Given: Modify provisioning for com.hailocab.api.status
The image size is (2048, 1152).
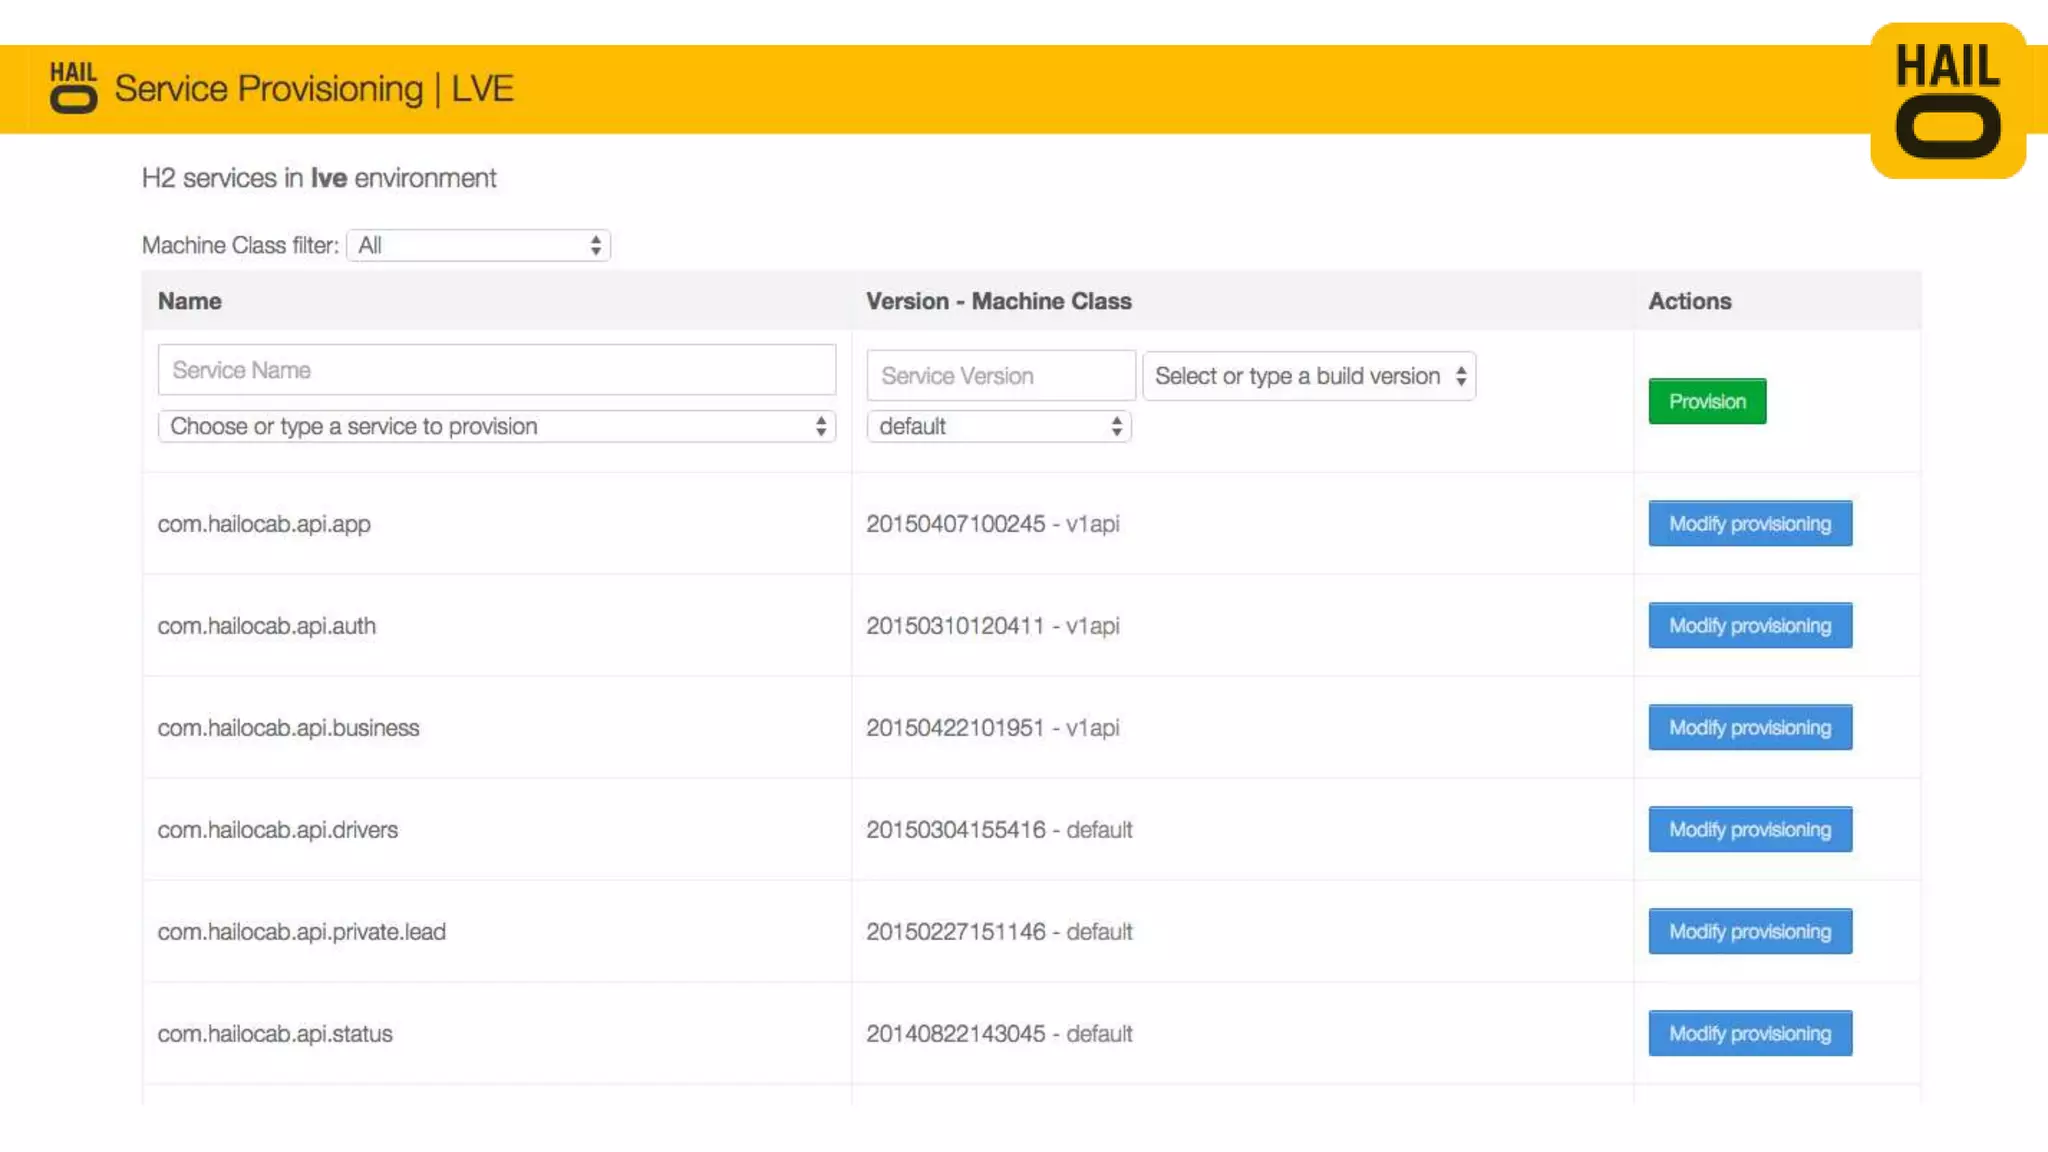Looking at the screenshot, I should 1749,1034.
